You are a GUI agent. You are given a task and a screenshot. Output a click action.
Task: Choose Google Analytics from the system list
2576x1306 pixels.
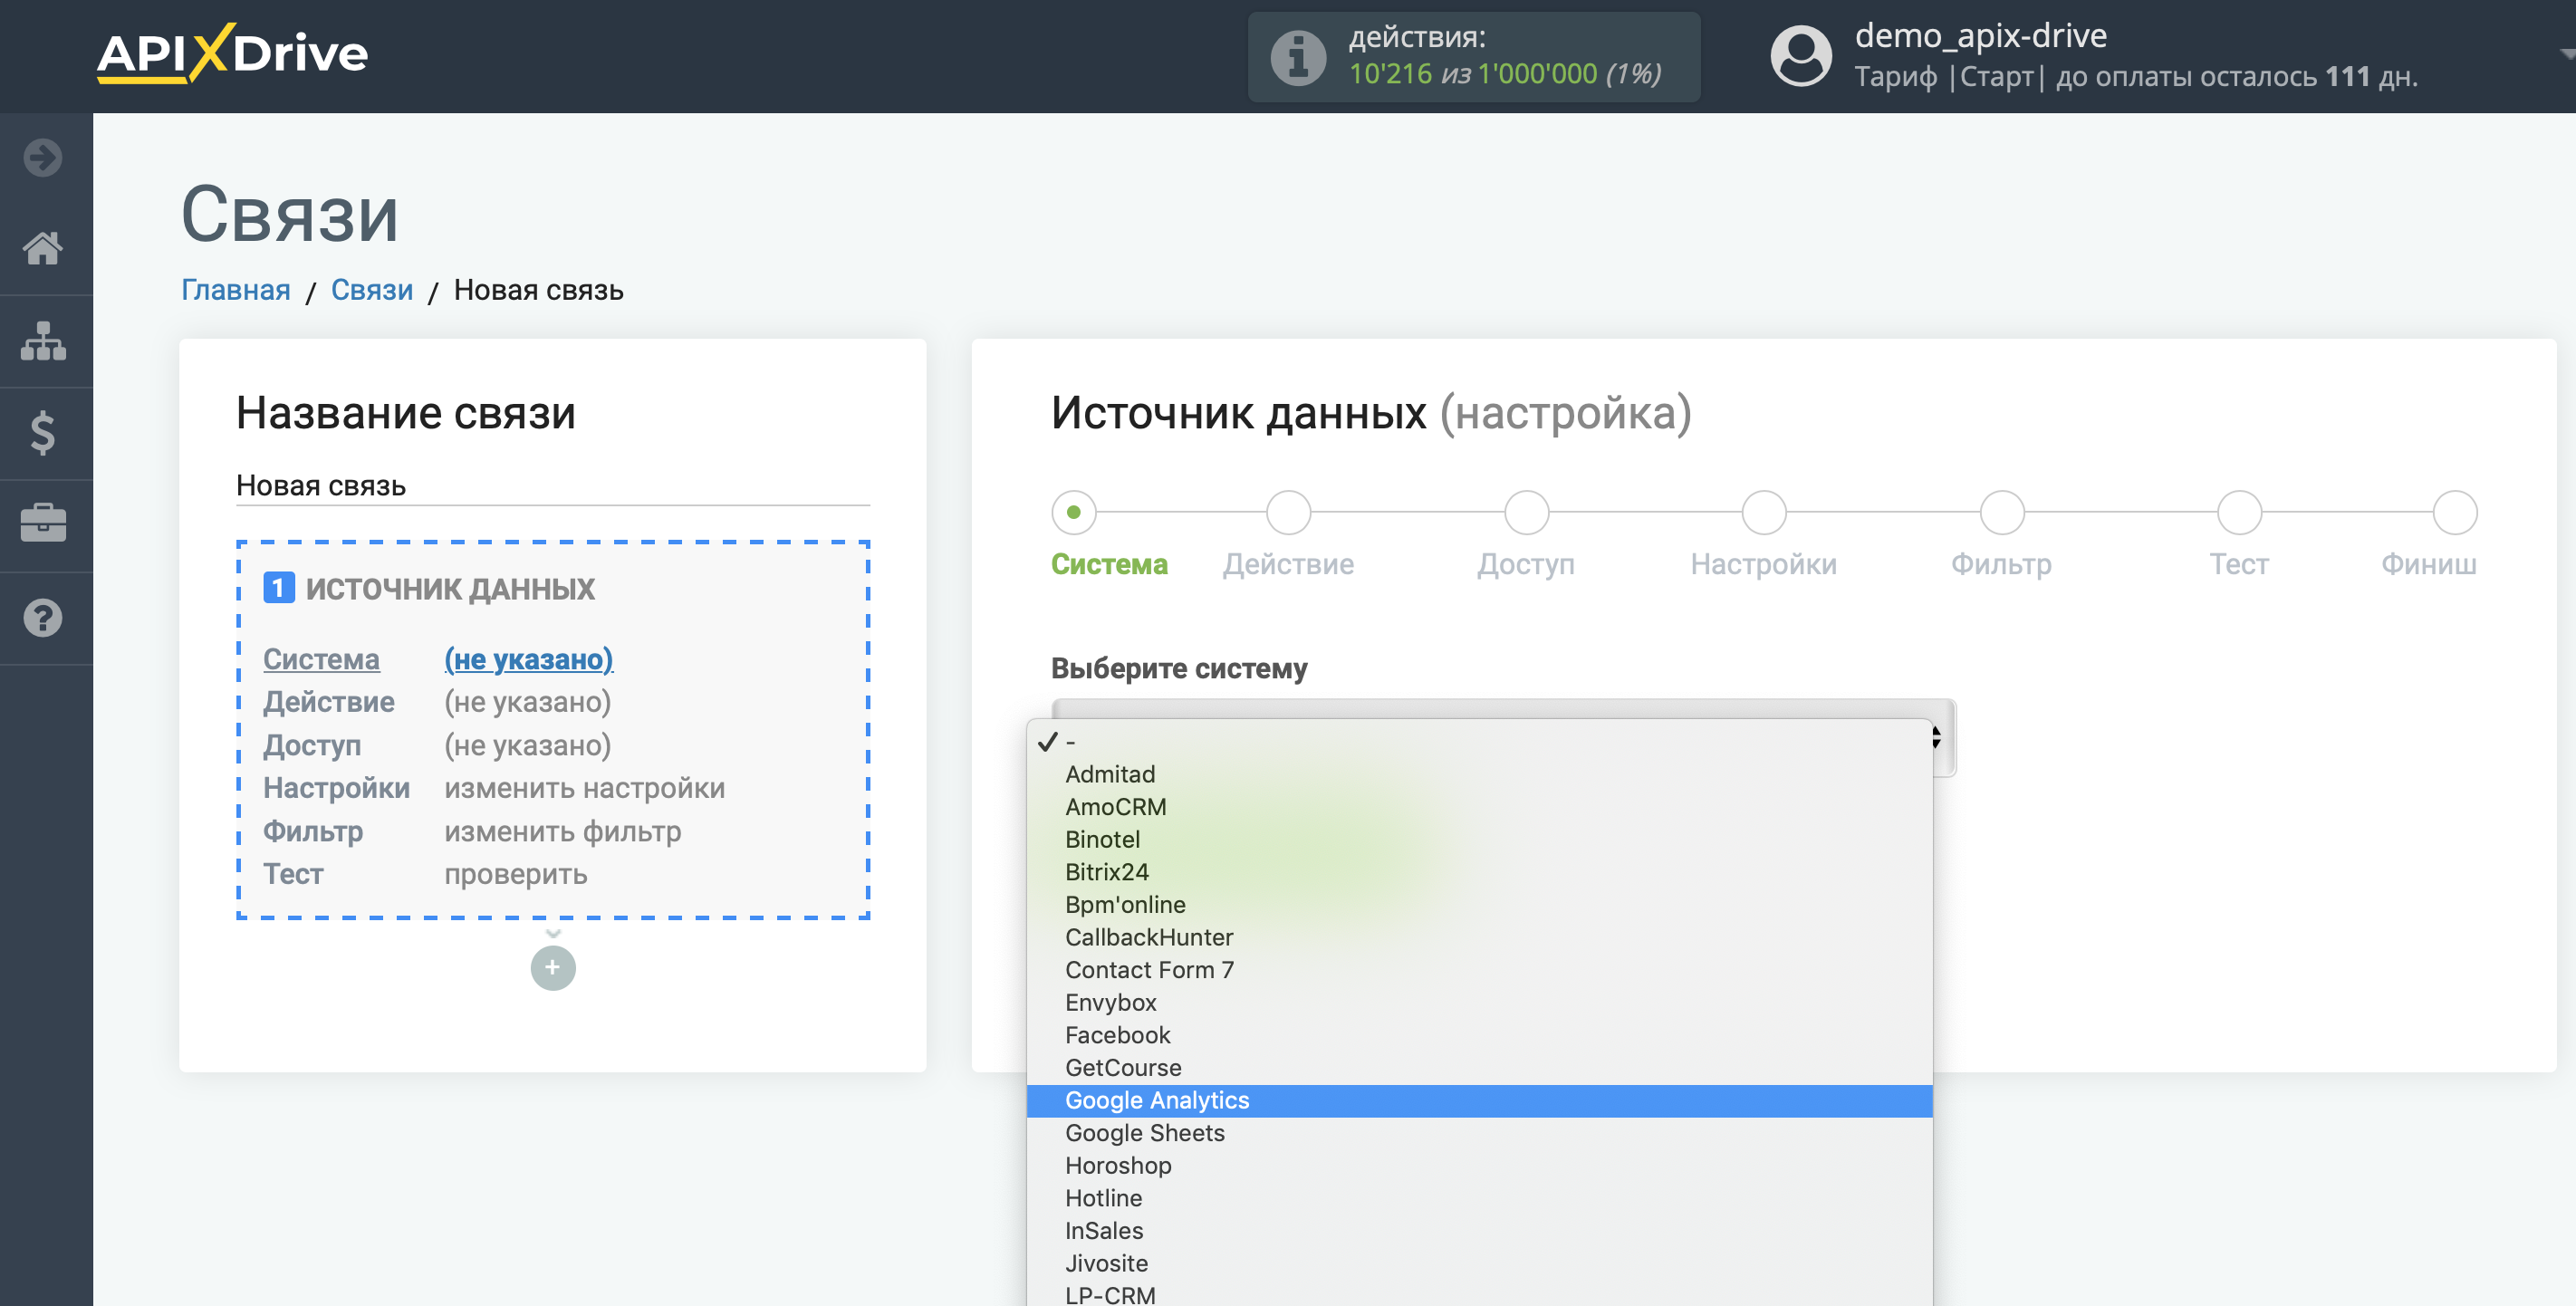click(x=1479, y=1101)
